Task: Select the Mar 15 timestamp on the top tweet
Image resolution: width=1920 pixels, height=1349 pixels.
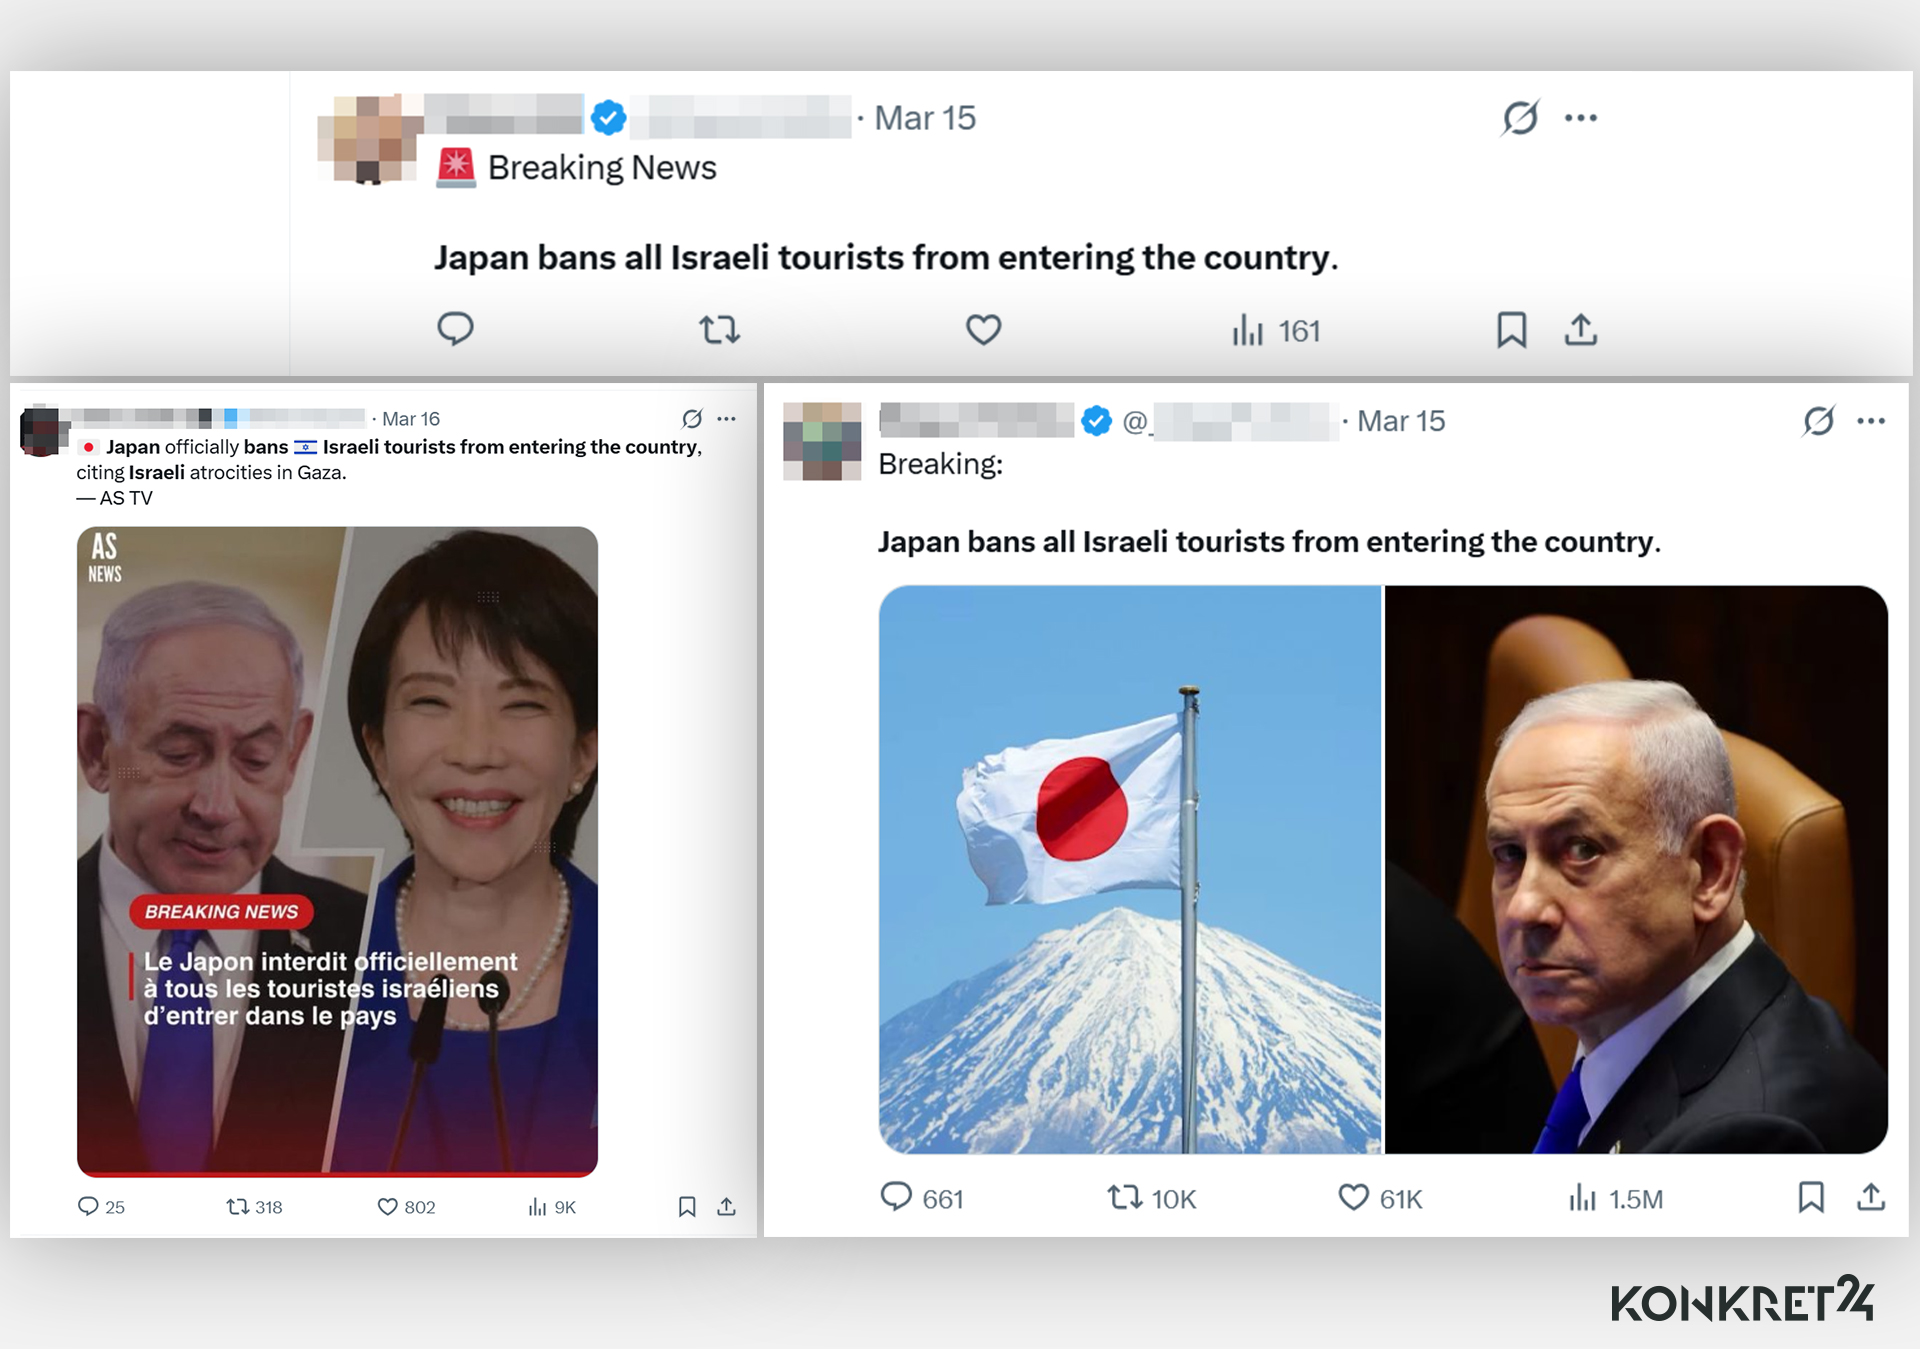Action: coord(922,117)
